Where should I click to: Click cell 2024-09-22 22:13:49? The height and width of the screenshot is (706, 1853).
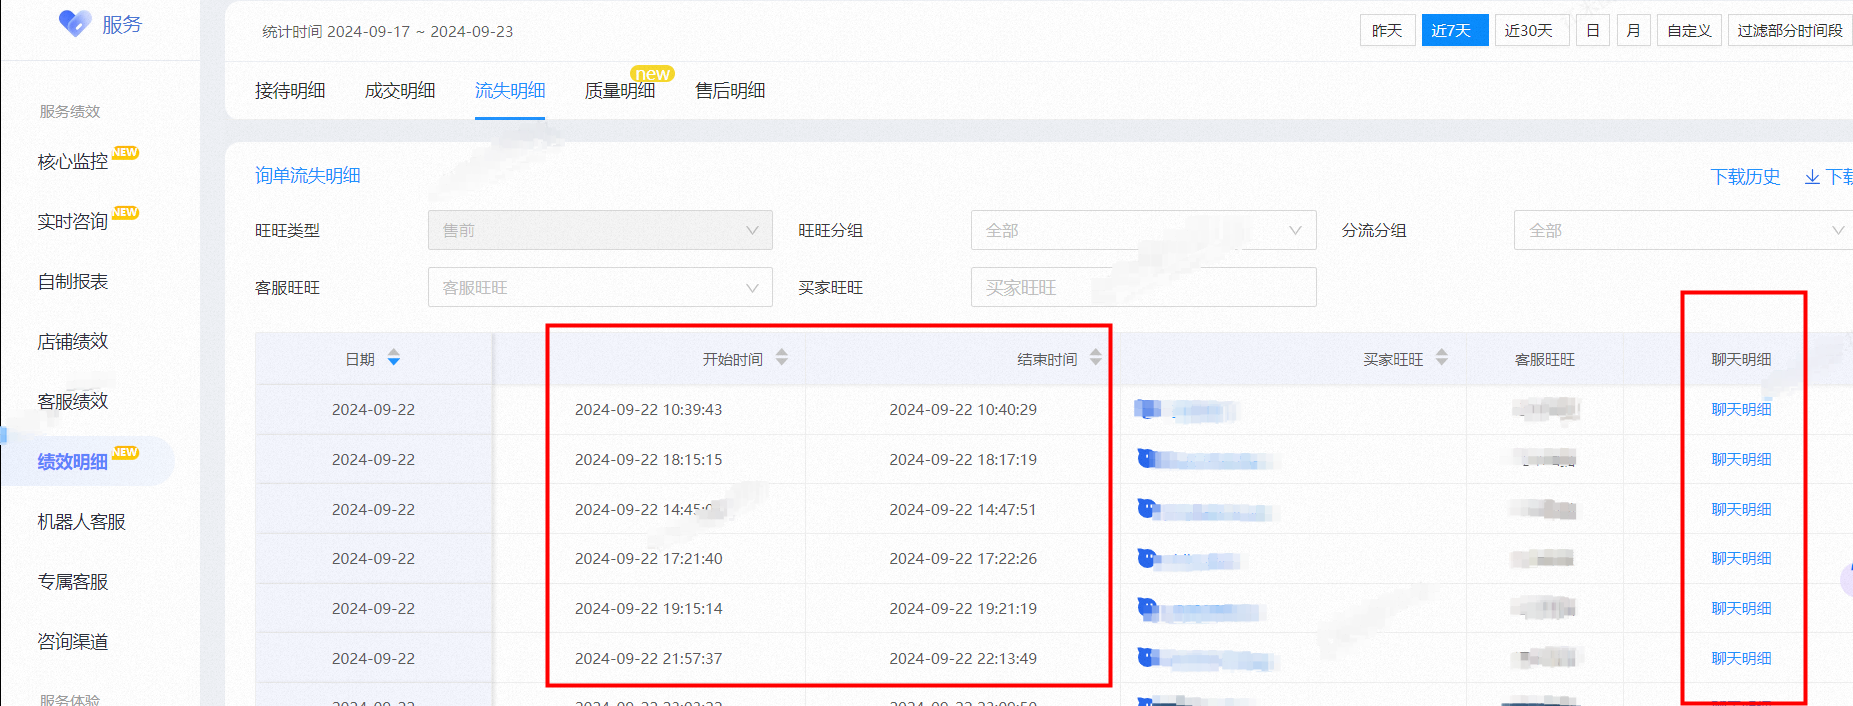[963, 658]
